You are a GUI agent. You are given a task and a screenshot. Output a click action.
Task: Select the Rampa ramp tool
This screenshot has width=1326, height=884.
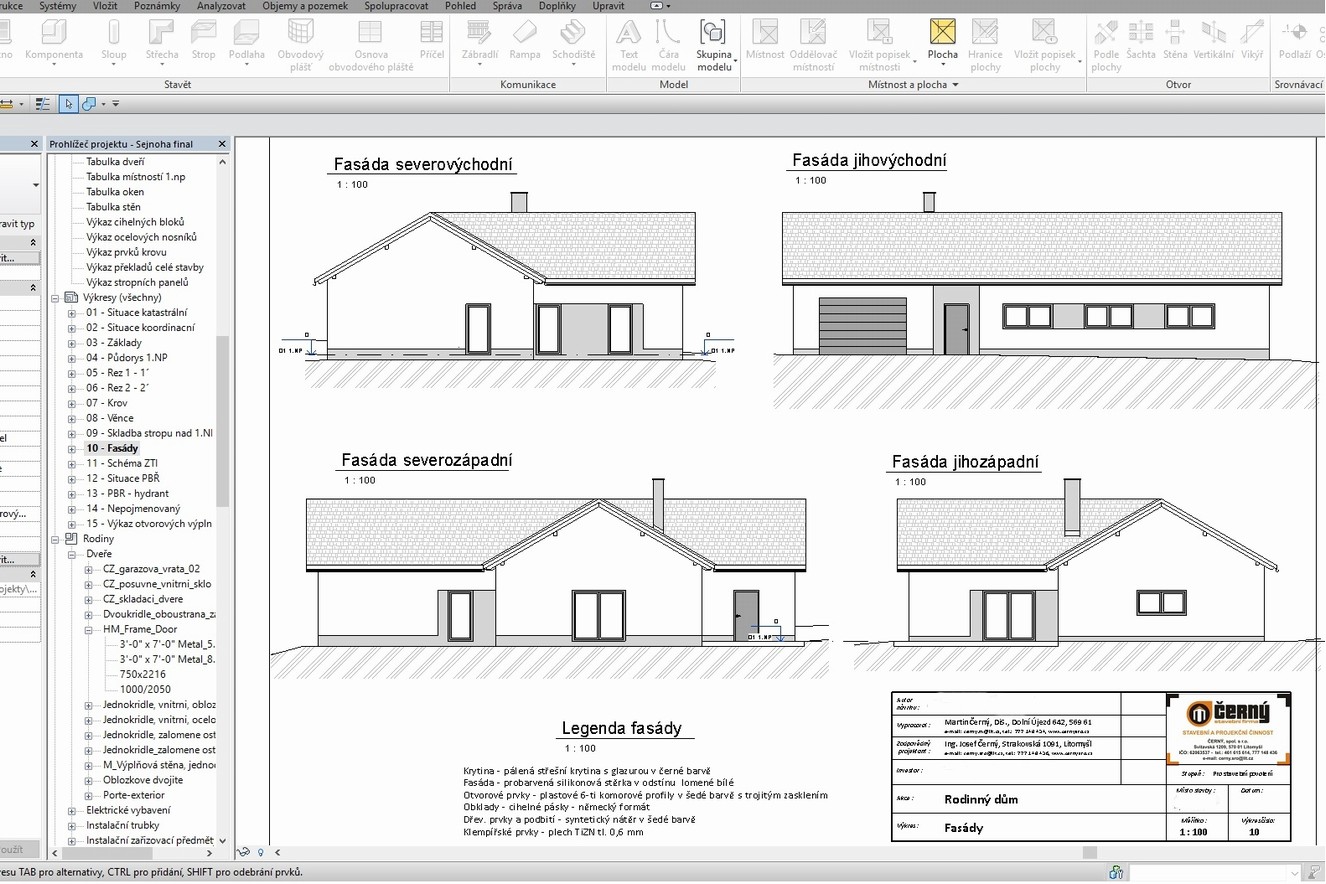[525, 40]
